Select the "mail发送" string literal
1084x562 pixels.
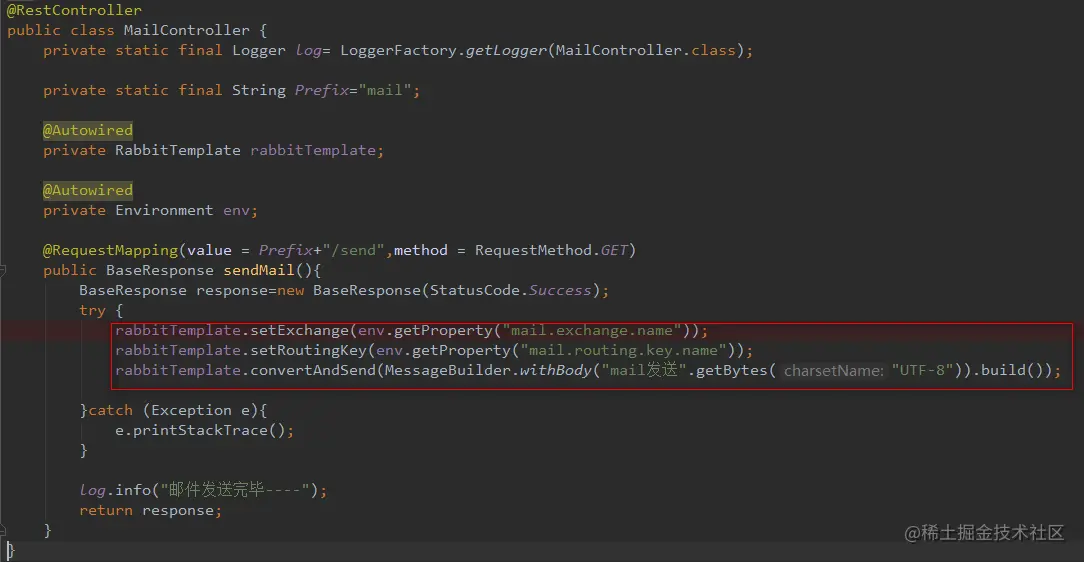coord(644,371)
